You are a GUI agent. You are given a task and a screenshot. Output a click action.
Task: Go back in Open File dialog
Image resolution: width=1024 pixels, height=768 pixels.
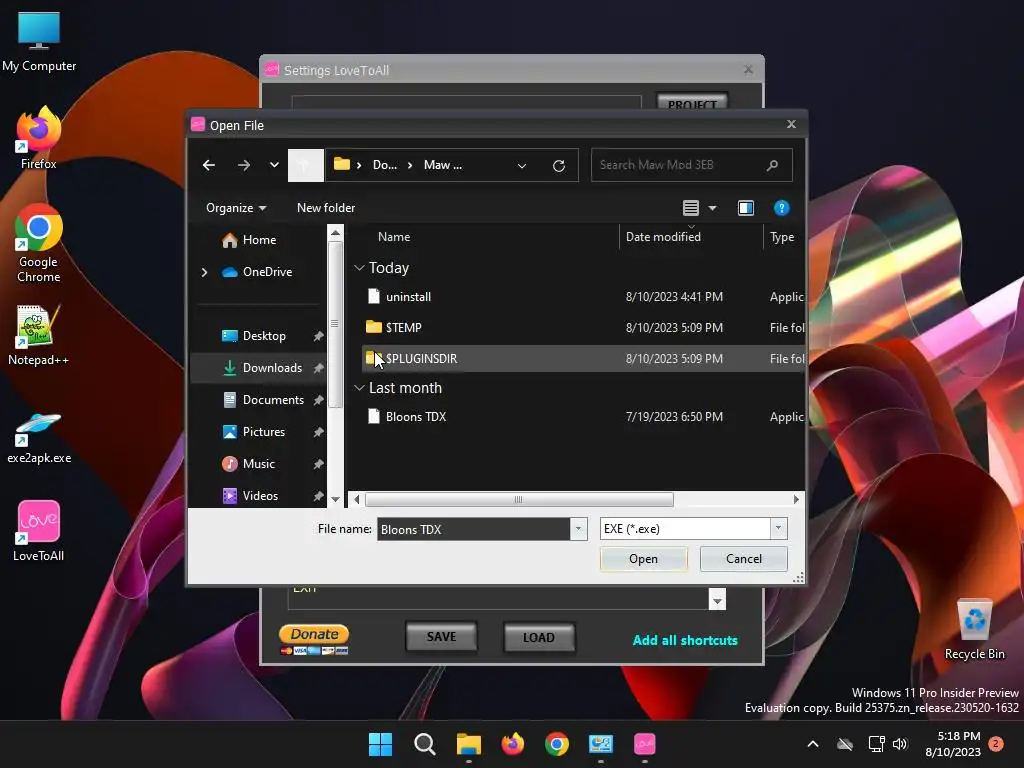click(209, 165)
